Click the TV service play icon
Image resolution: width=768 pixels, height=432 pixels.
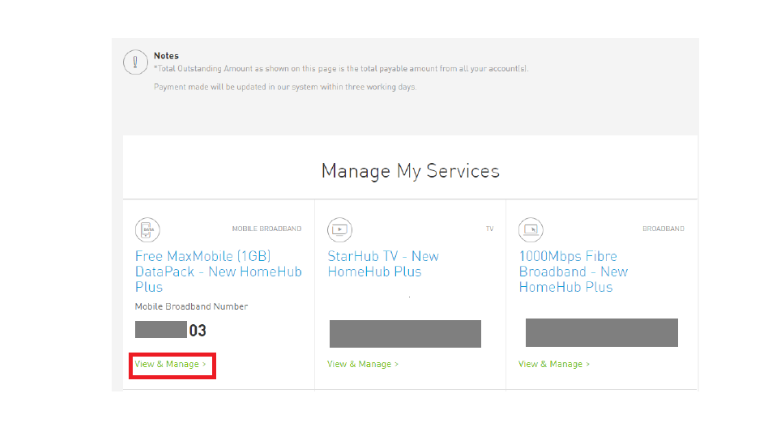coord(339,230)
